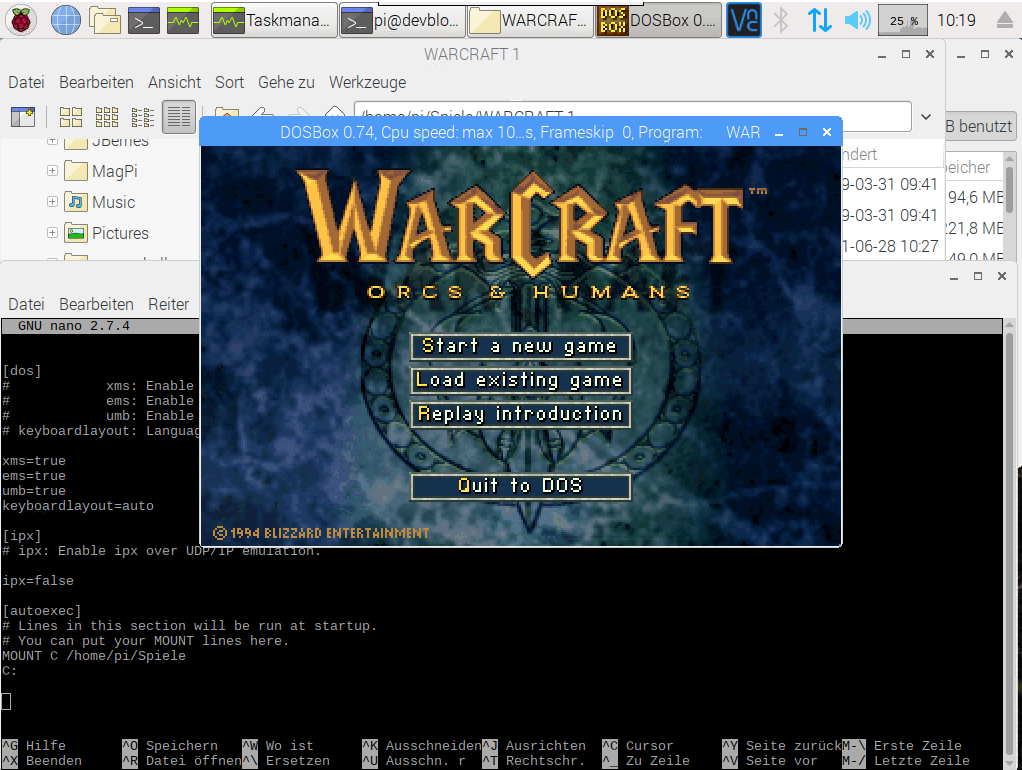Click the Bluetooth tray icon
Screen dimensions: 1022x770
[x=781, y=20]
